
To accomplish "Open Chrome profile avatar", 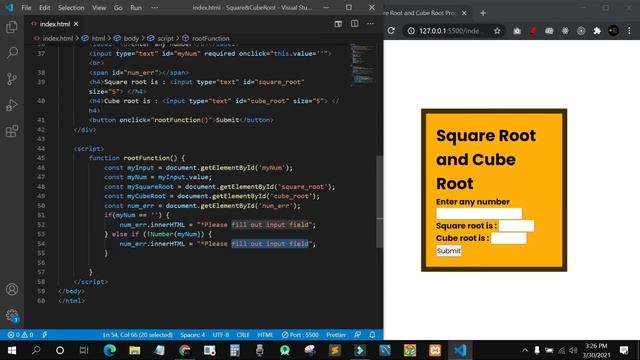I will coord(613,31).
